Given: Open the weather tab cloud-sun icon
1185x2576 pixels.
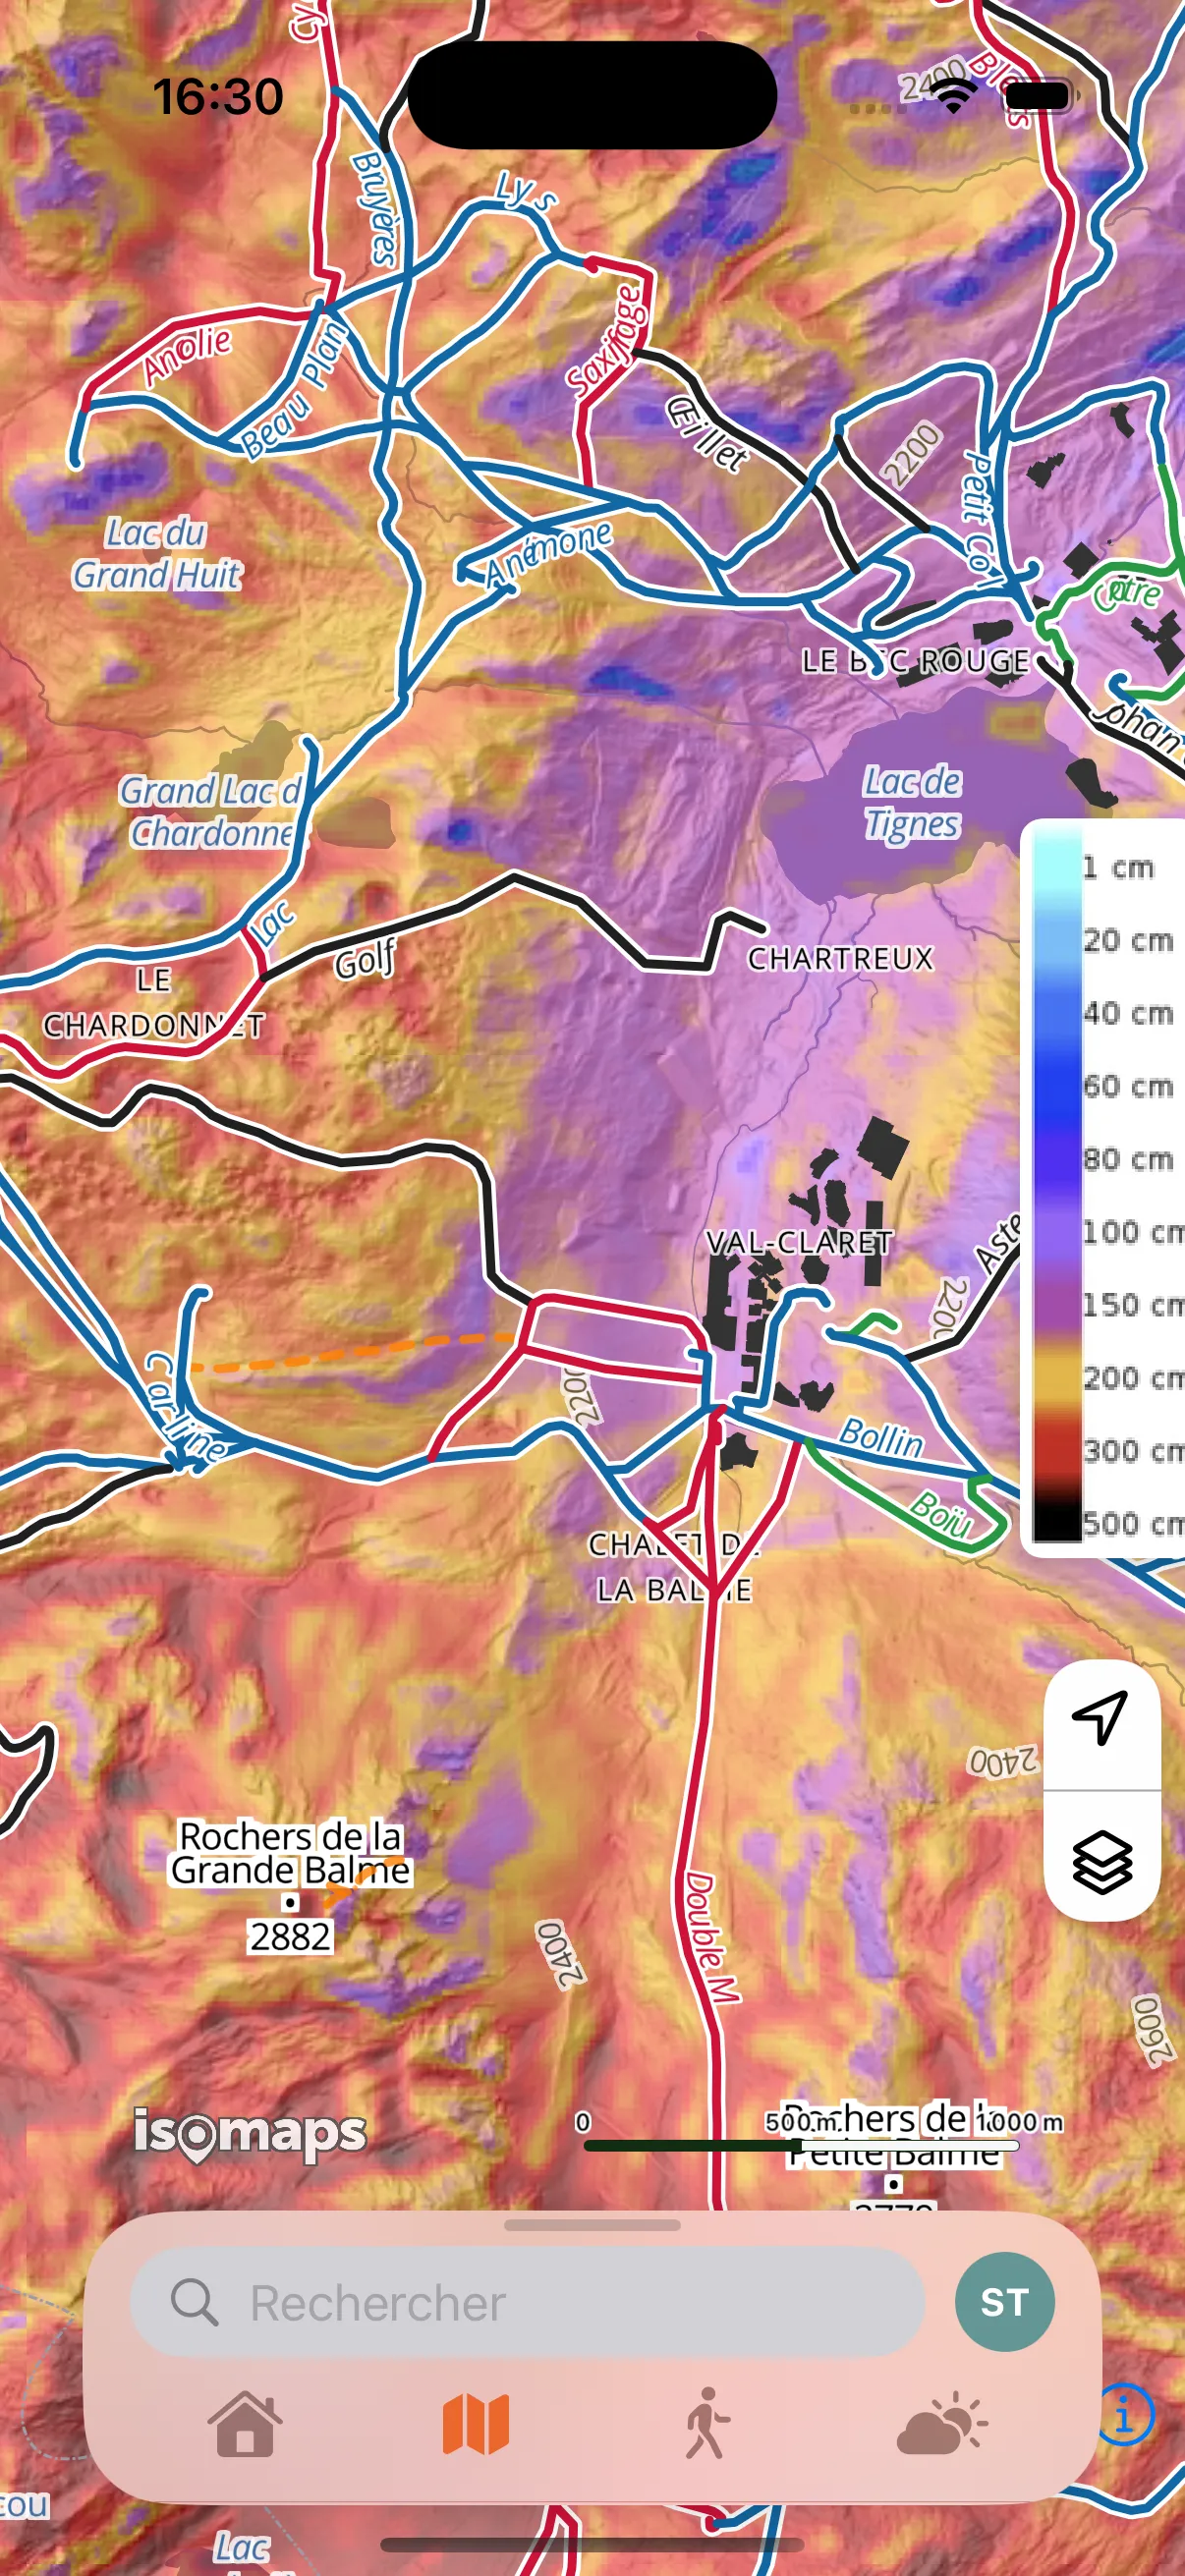Looking at the screenshot, I should tap(941, 2424).
